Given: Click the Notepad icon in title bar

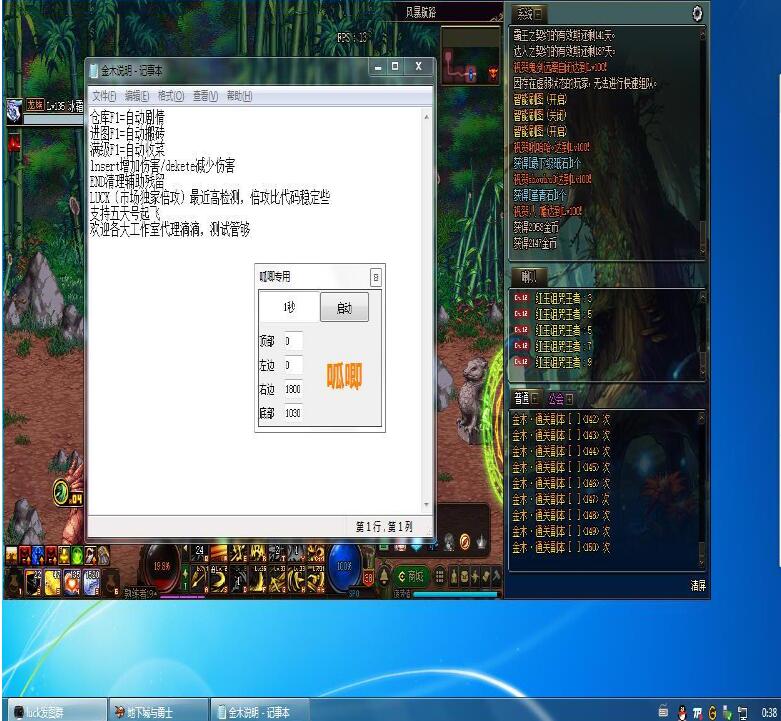Looking at the screenshot, I should point(93,71).
